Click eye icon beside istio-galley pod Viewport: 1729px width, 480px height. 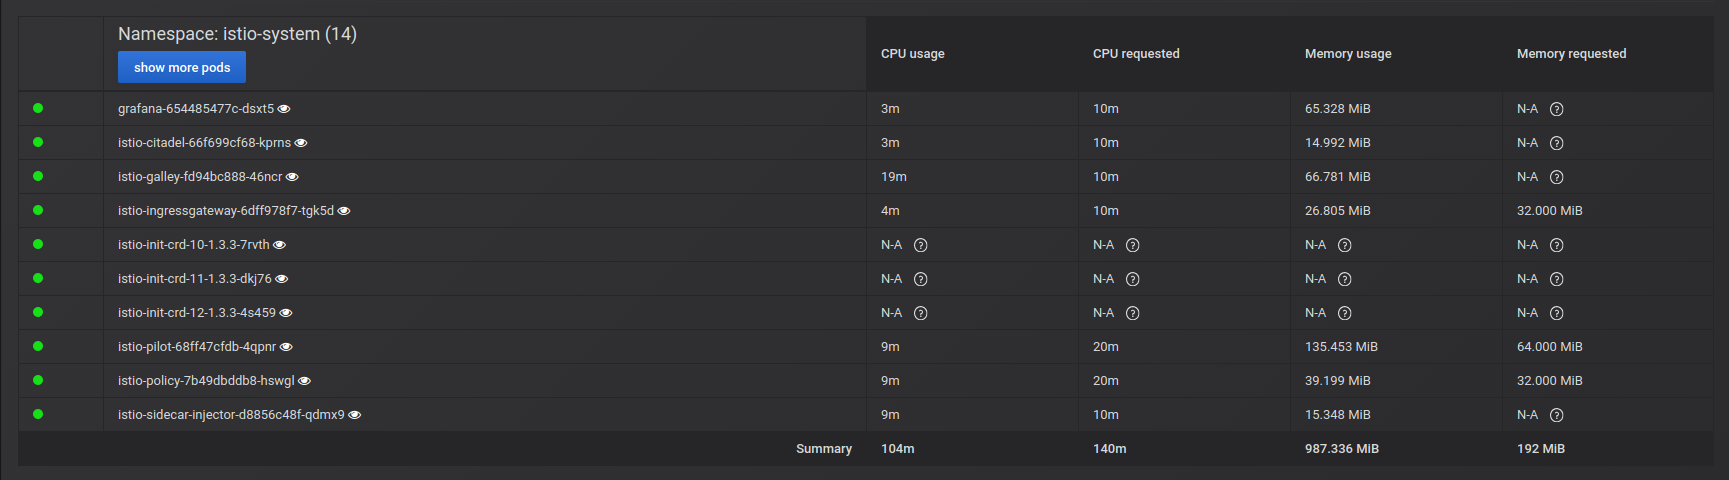(x=292, y=177)
